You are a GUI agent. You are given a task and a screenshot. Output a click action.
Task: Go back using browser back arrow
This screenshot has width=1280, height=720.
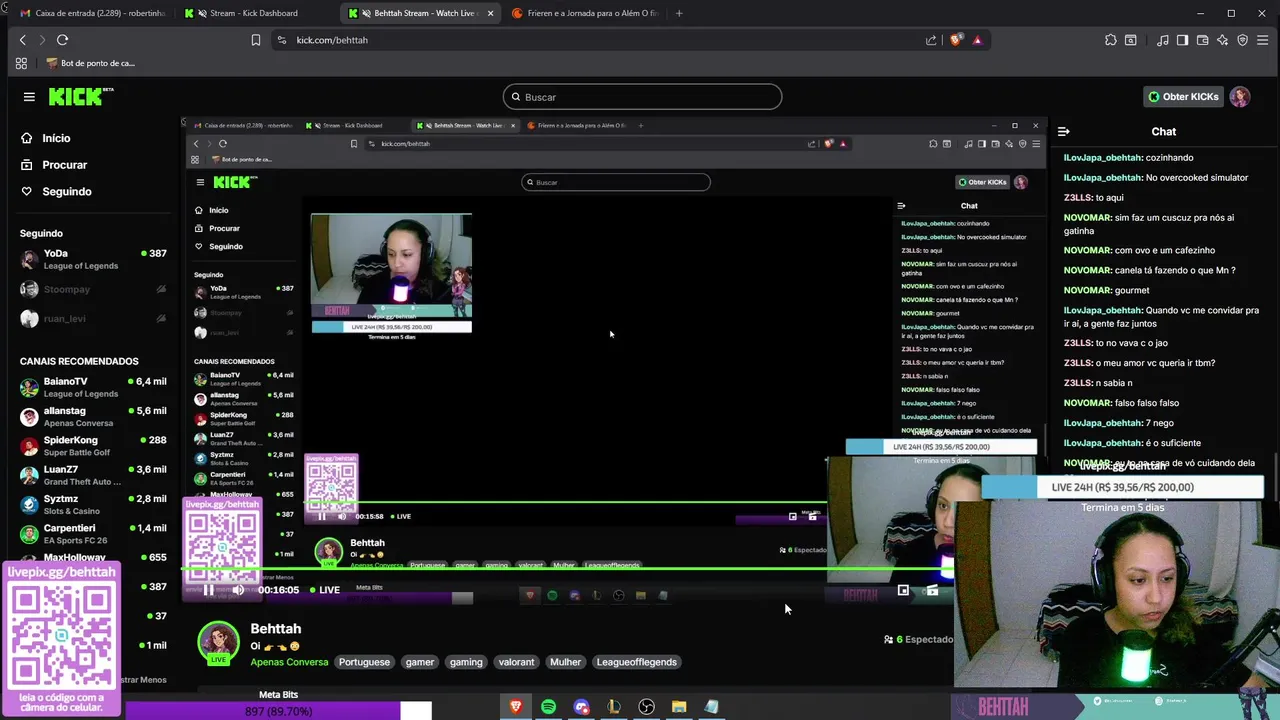pos(22,40)
